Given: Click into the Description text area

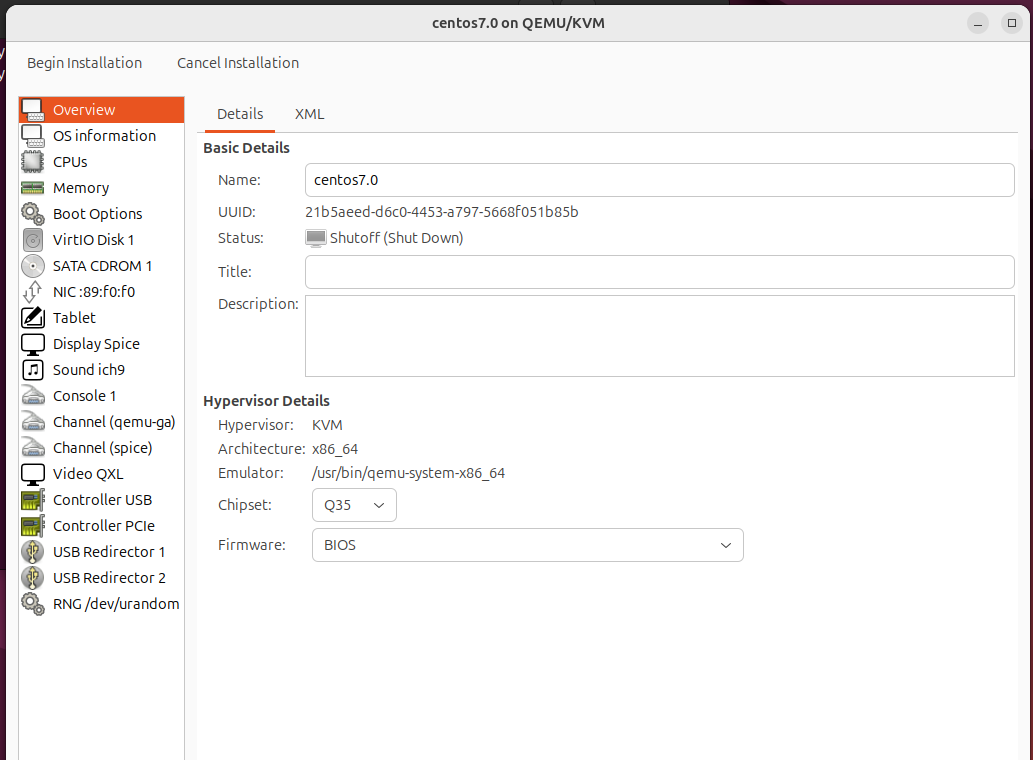Looking at the screenshot, I should (x=659, y=336).
